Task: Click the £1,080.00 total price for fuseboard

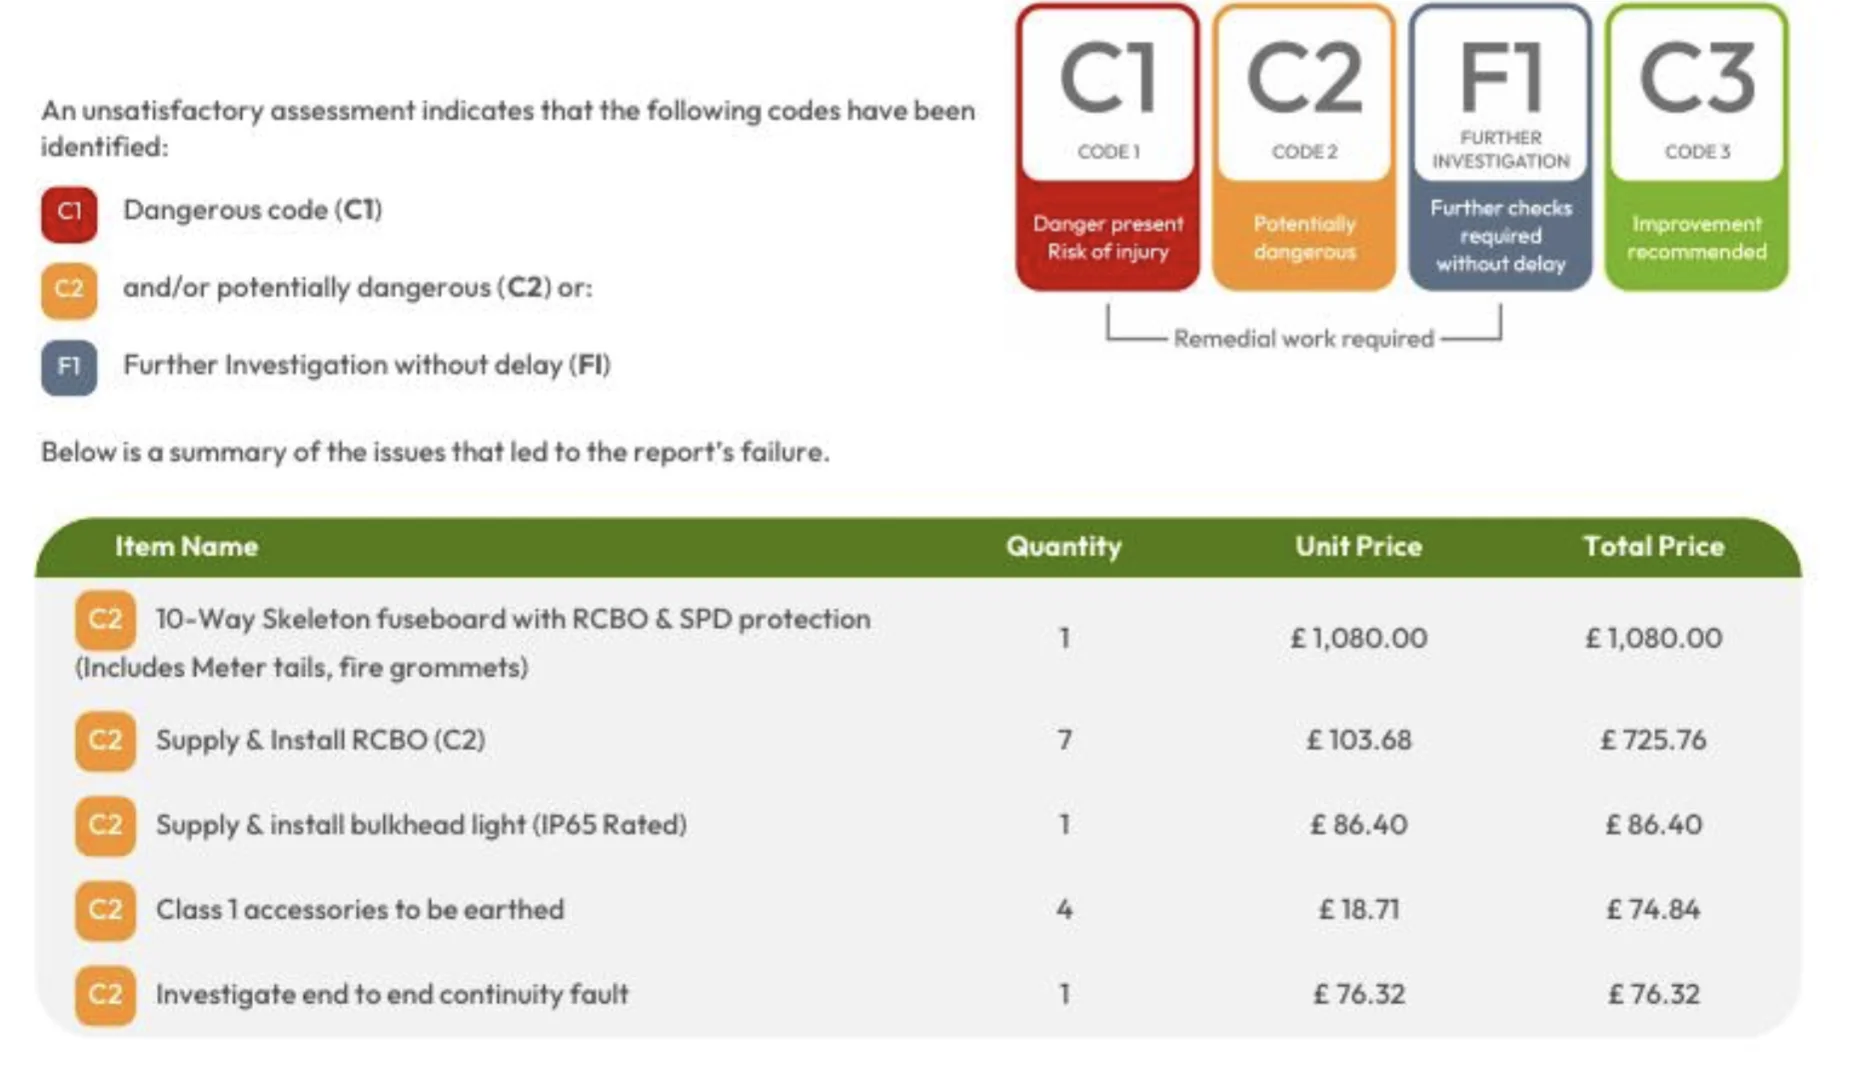Action: pyautogui.click(x=1654, y=638)
